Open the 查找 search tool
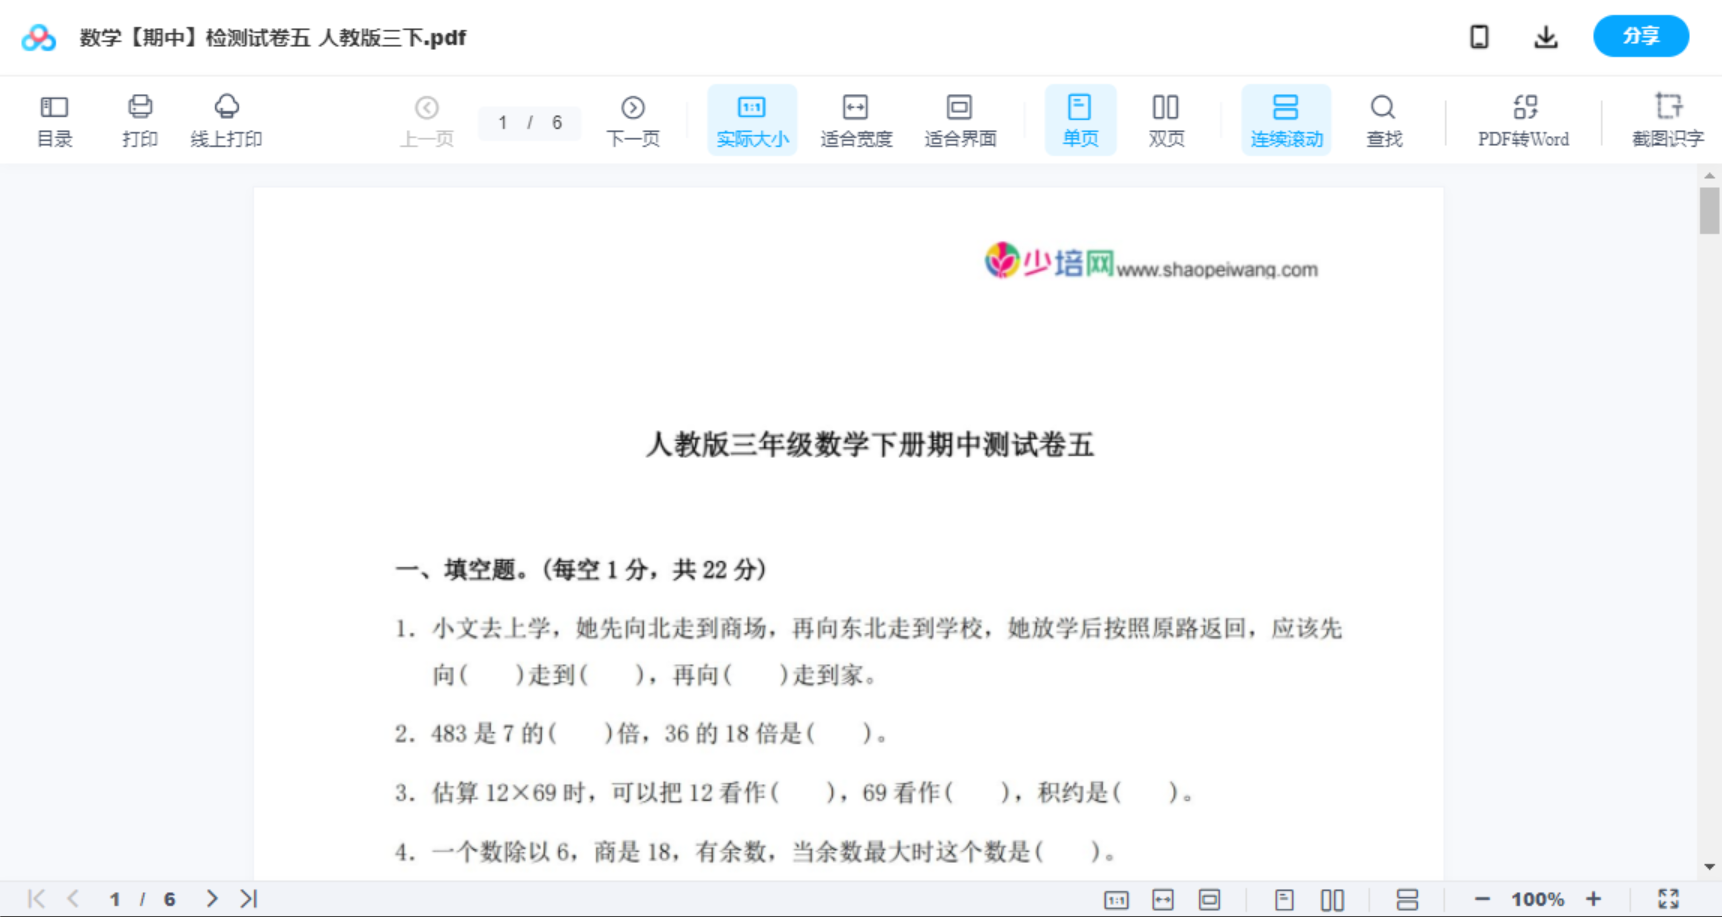This screenshot has width=1722, height=917. (x=1382, y=119)
